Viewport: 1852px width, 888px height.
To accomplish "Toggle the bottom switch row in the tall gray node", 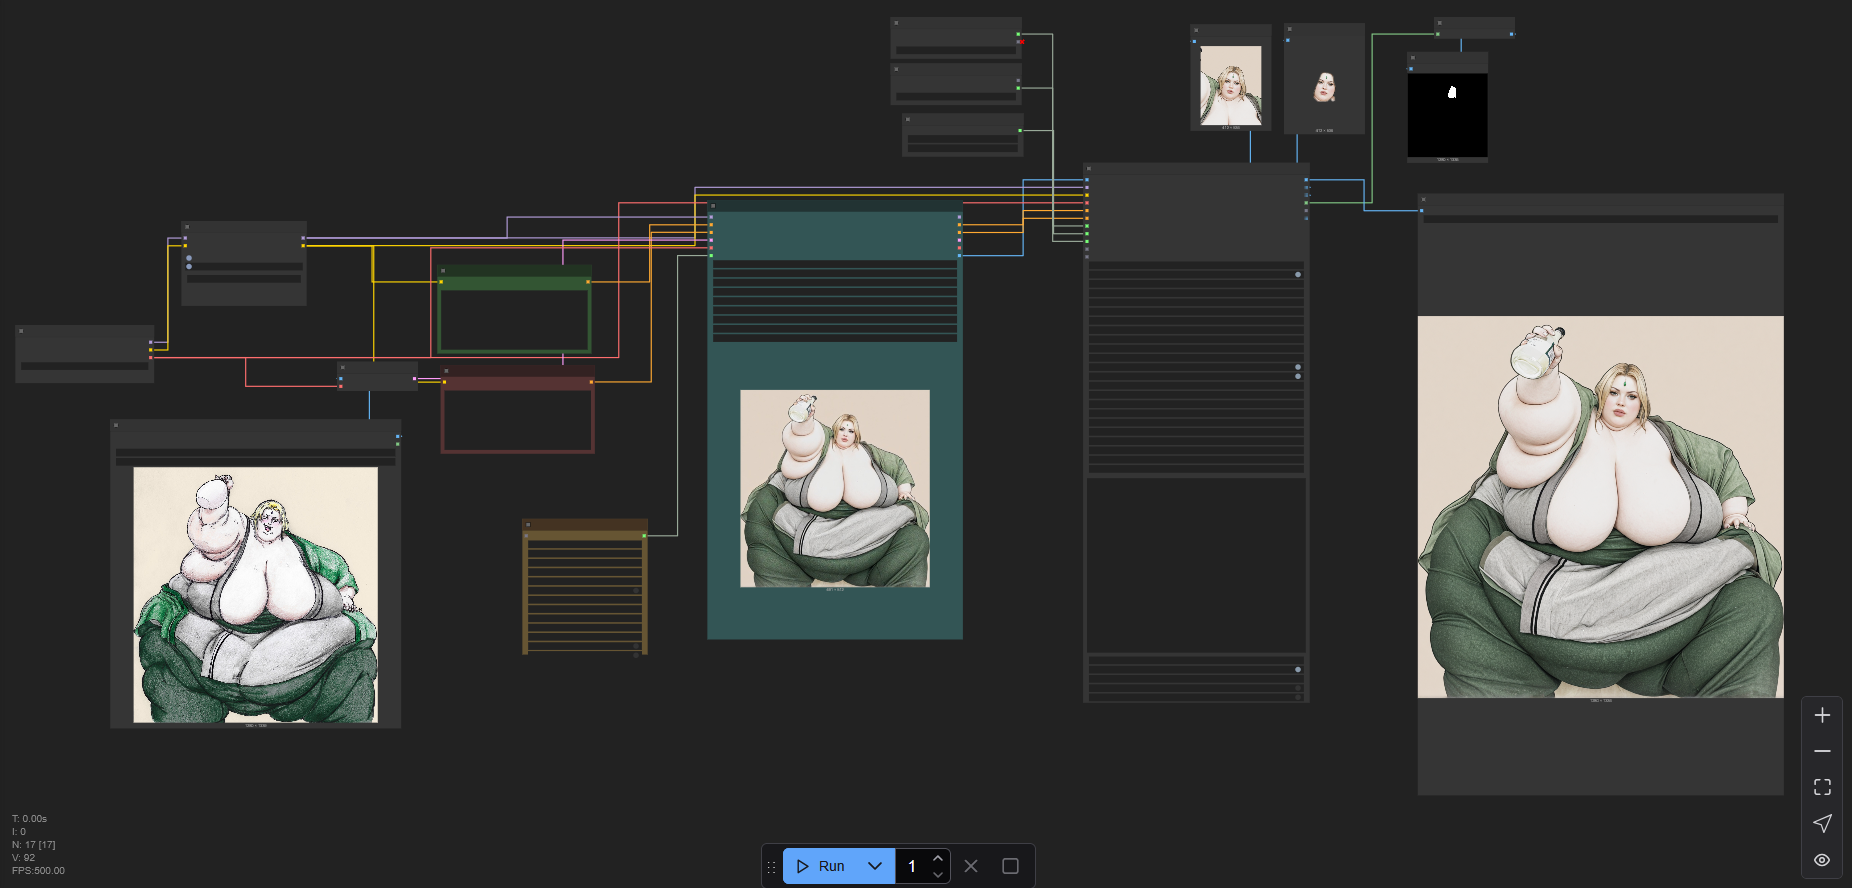I will 1298,669.
